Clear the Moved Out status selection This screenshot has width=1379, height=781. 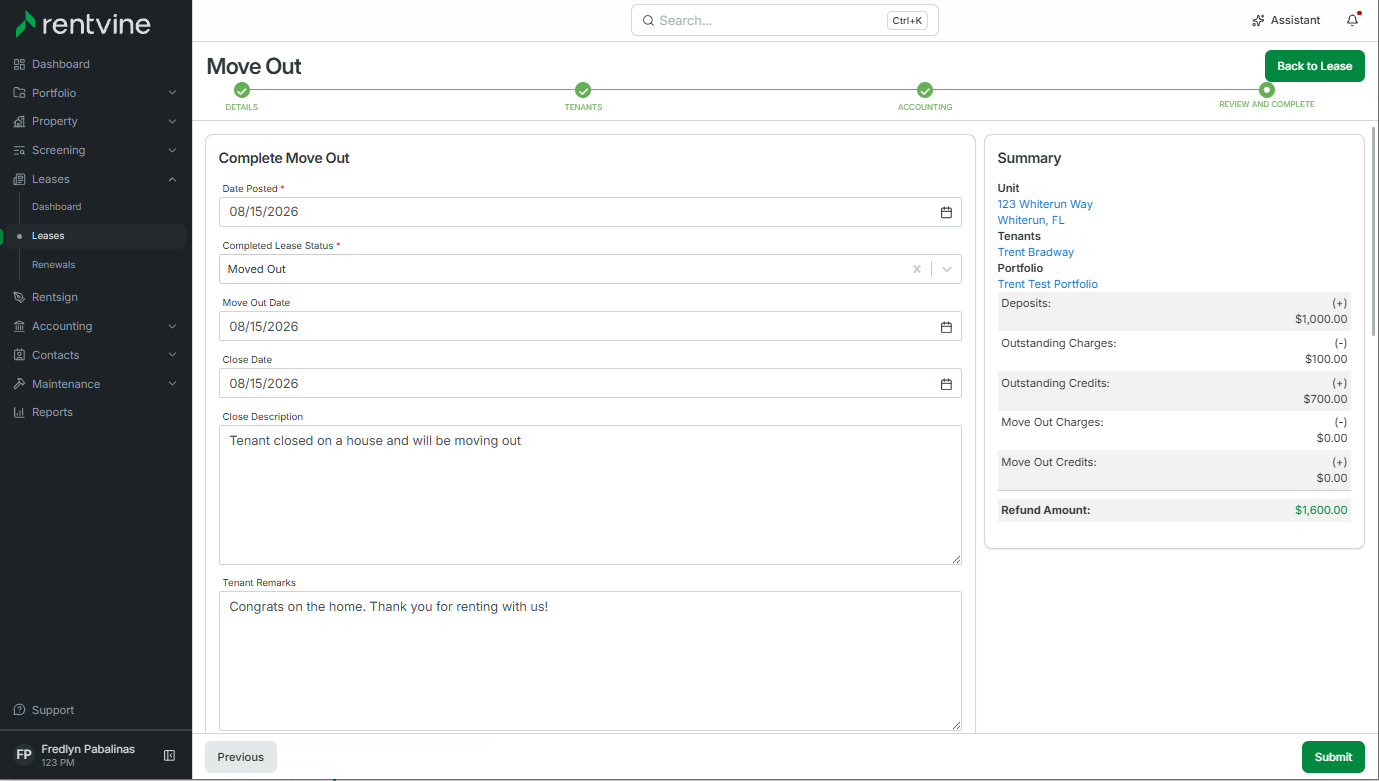pos(916,269)
